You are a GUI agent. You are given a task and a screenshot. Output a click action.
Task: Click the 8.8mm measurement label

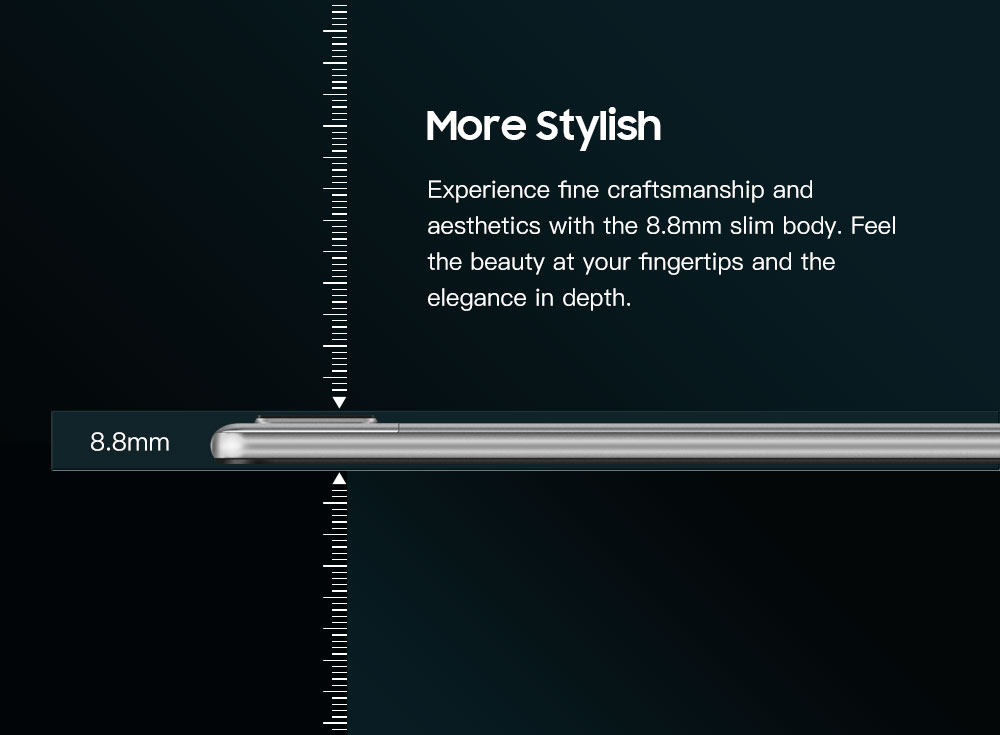130,441
